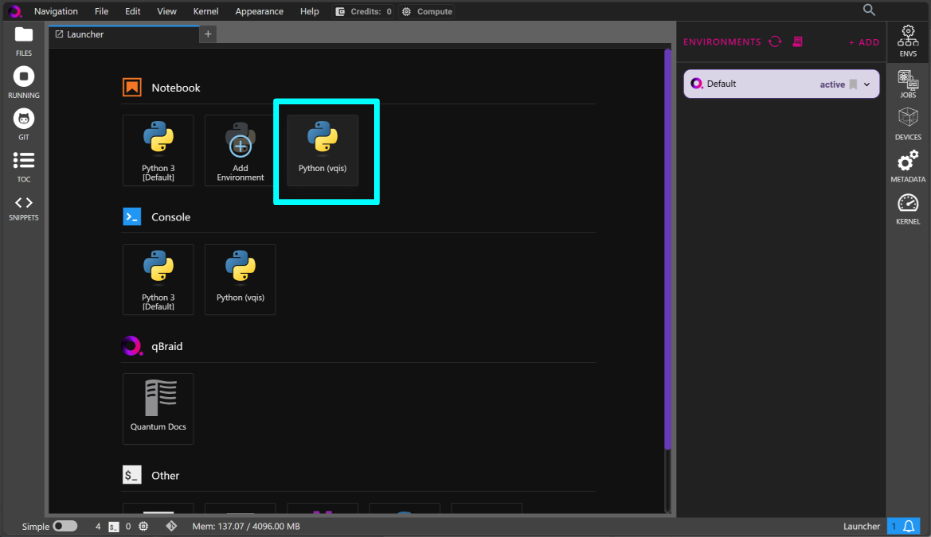The image size is (931, 537).
Task: Open the Appearance menu
Action: coord(259,11)
